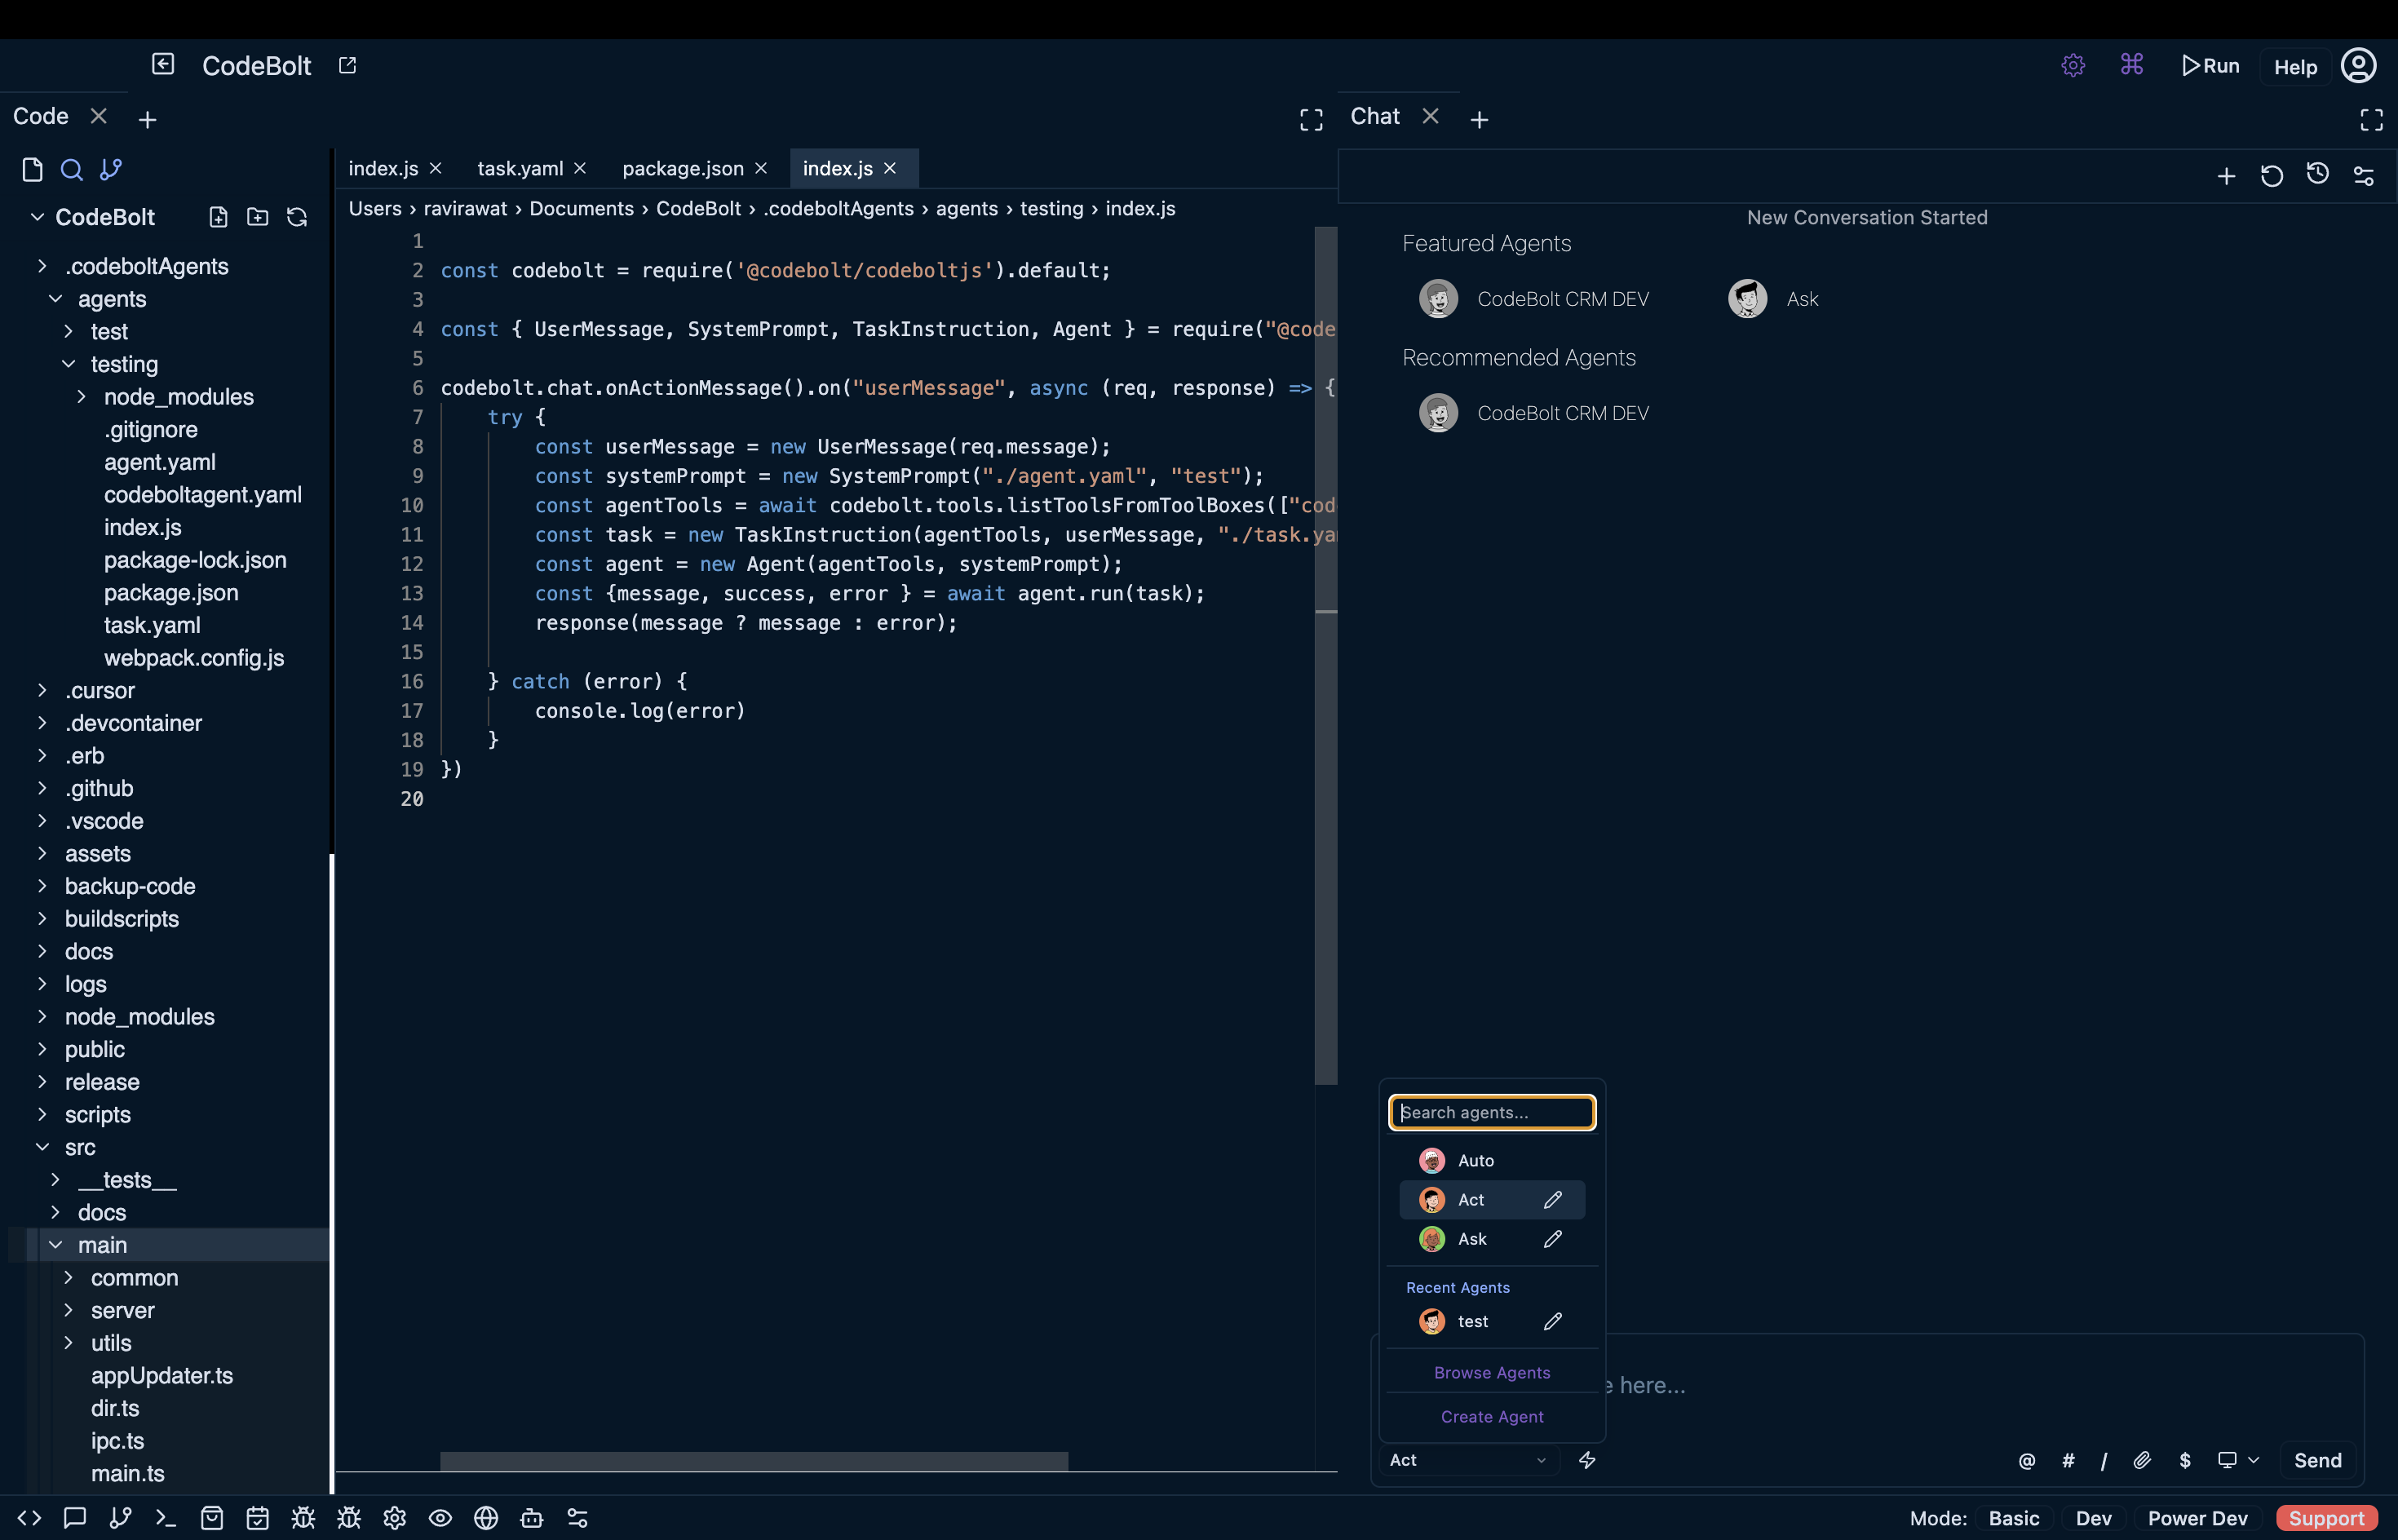Collapse the testing folder
The image size is (2398, 1540).
coord(68,364)
